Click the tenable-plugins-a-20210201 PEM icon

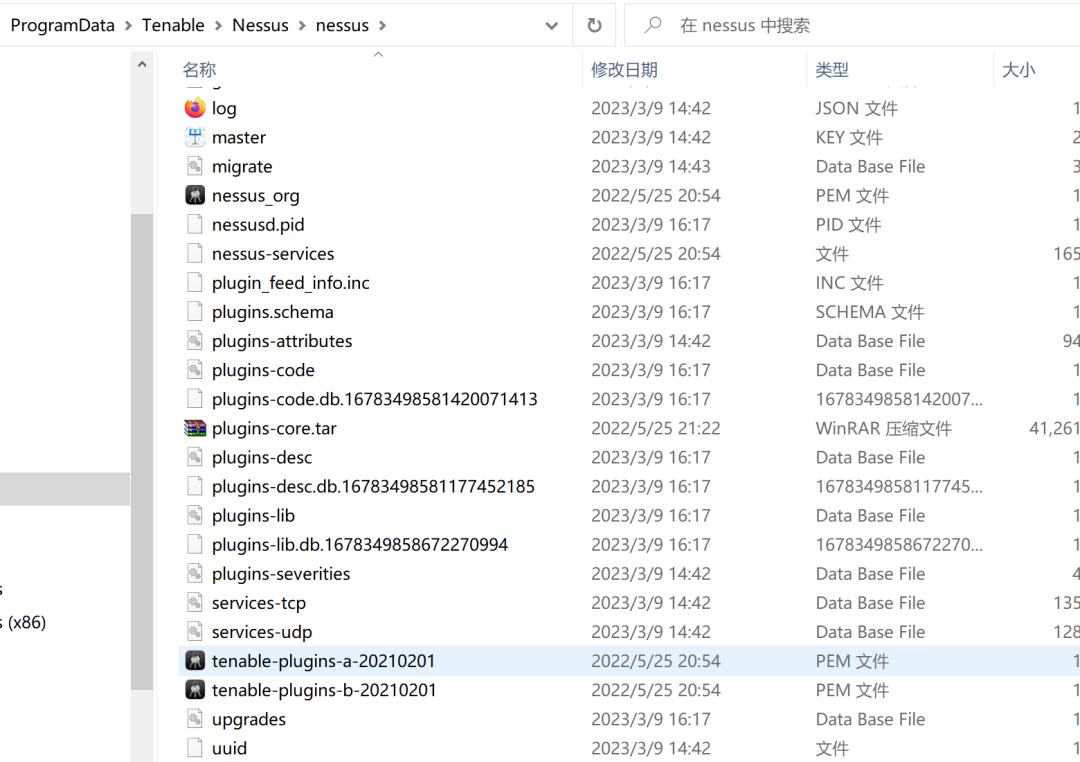pos(195,661)
